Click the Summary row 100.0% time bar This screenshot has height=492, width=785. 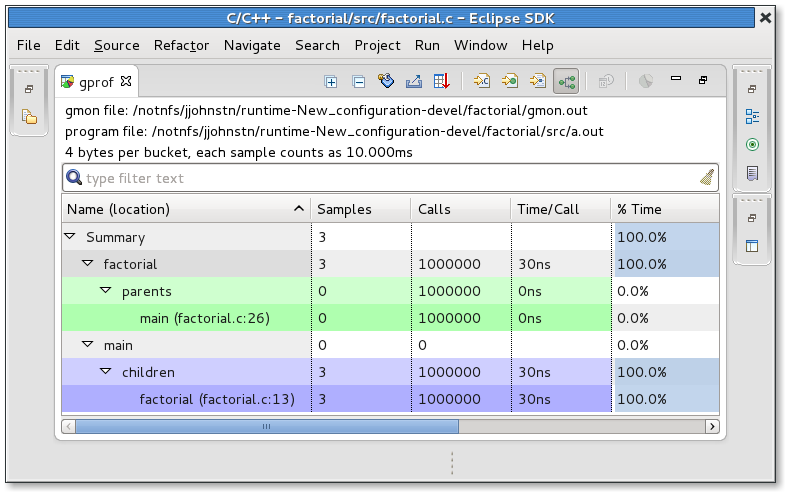click(667, 237)
